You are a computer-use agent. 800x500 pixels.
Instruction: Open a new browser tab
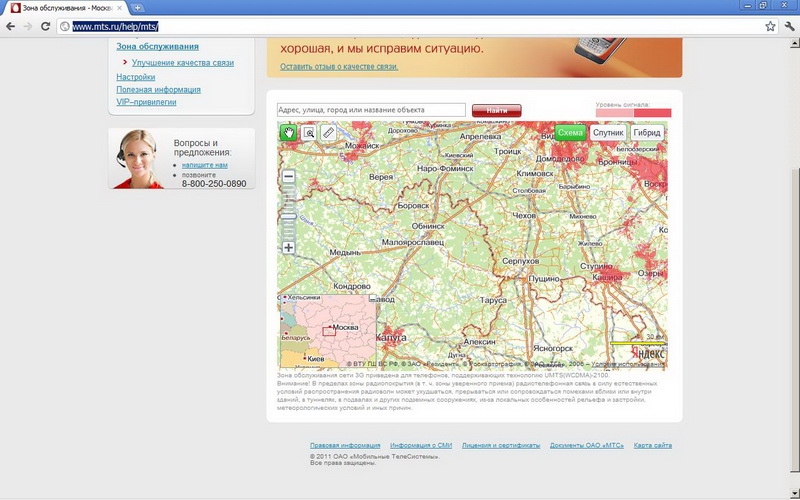(x=137, y=8)
